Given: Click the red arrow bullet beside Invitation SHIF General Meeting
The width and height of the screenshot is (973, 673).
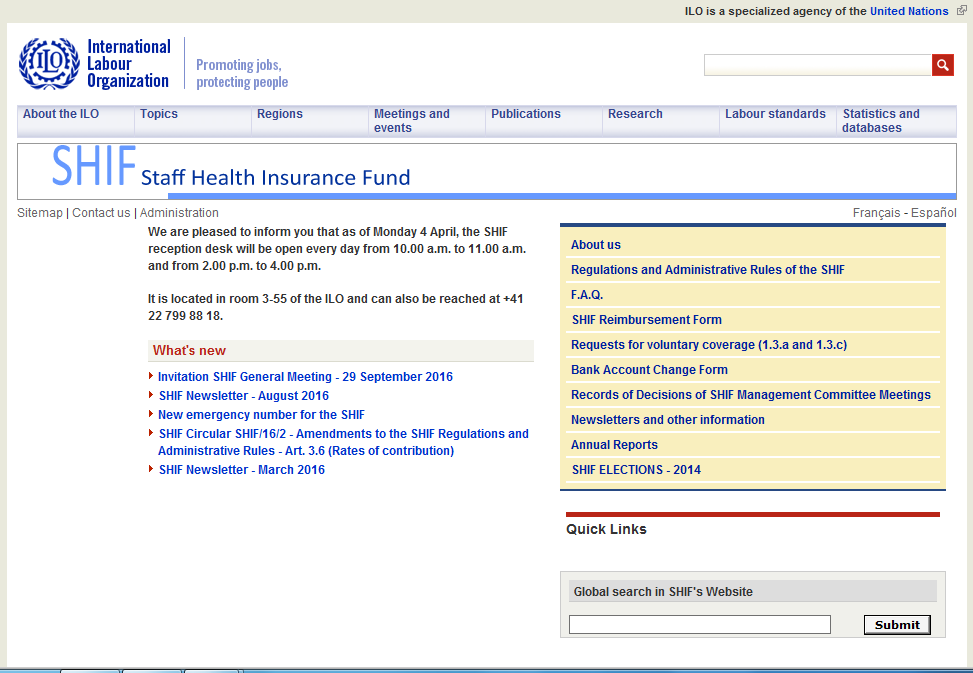Looking at the screenshot, I should (151, 376).
